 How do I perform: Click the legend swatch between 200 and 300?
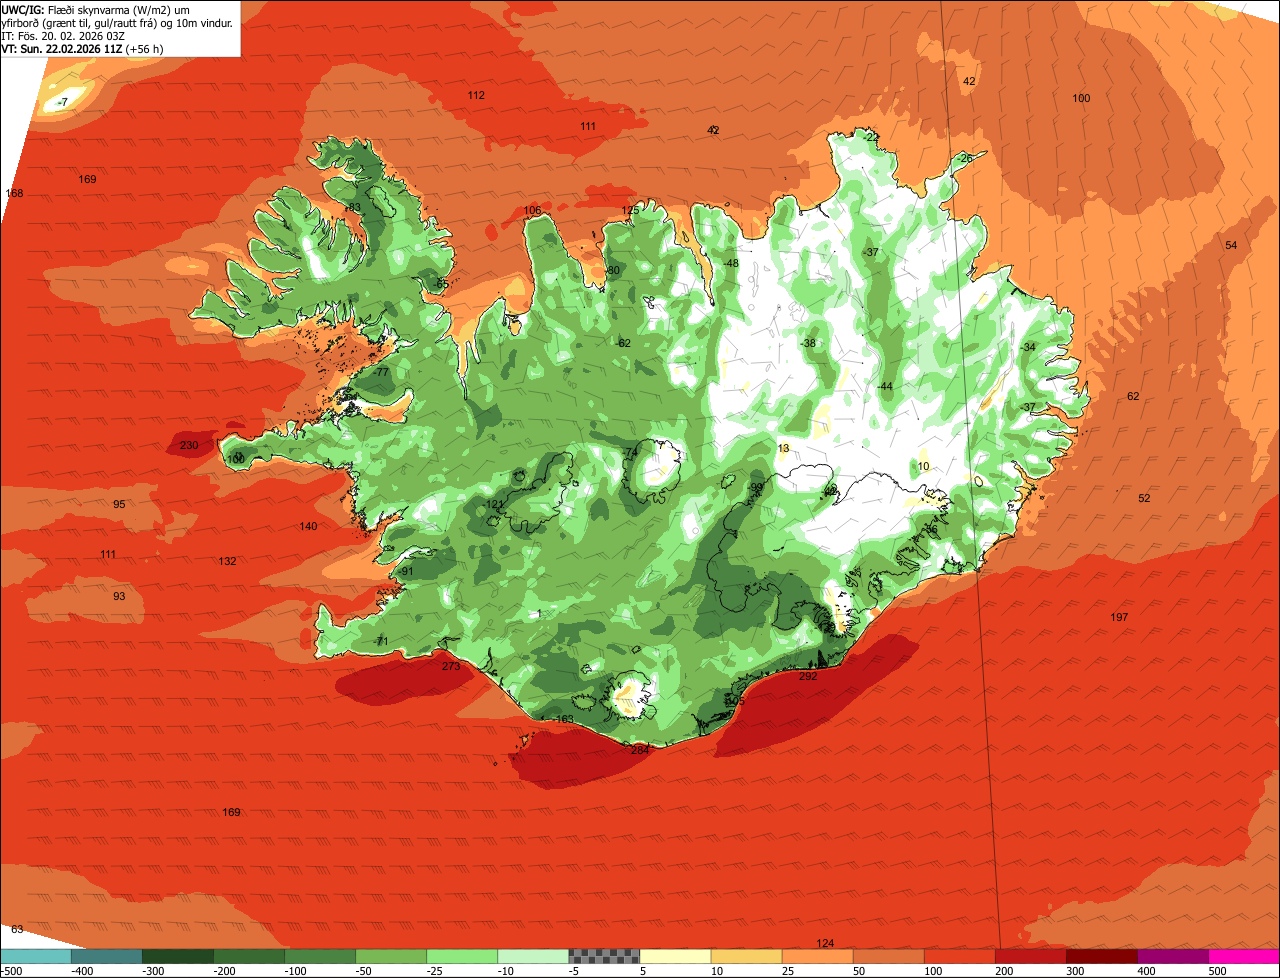(1029, 956)
